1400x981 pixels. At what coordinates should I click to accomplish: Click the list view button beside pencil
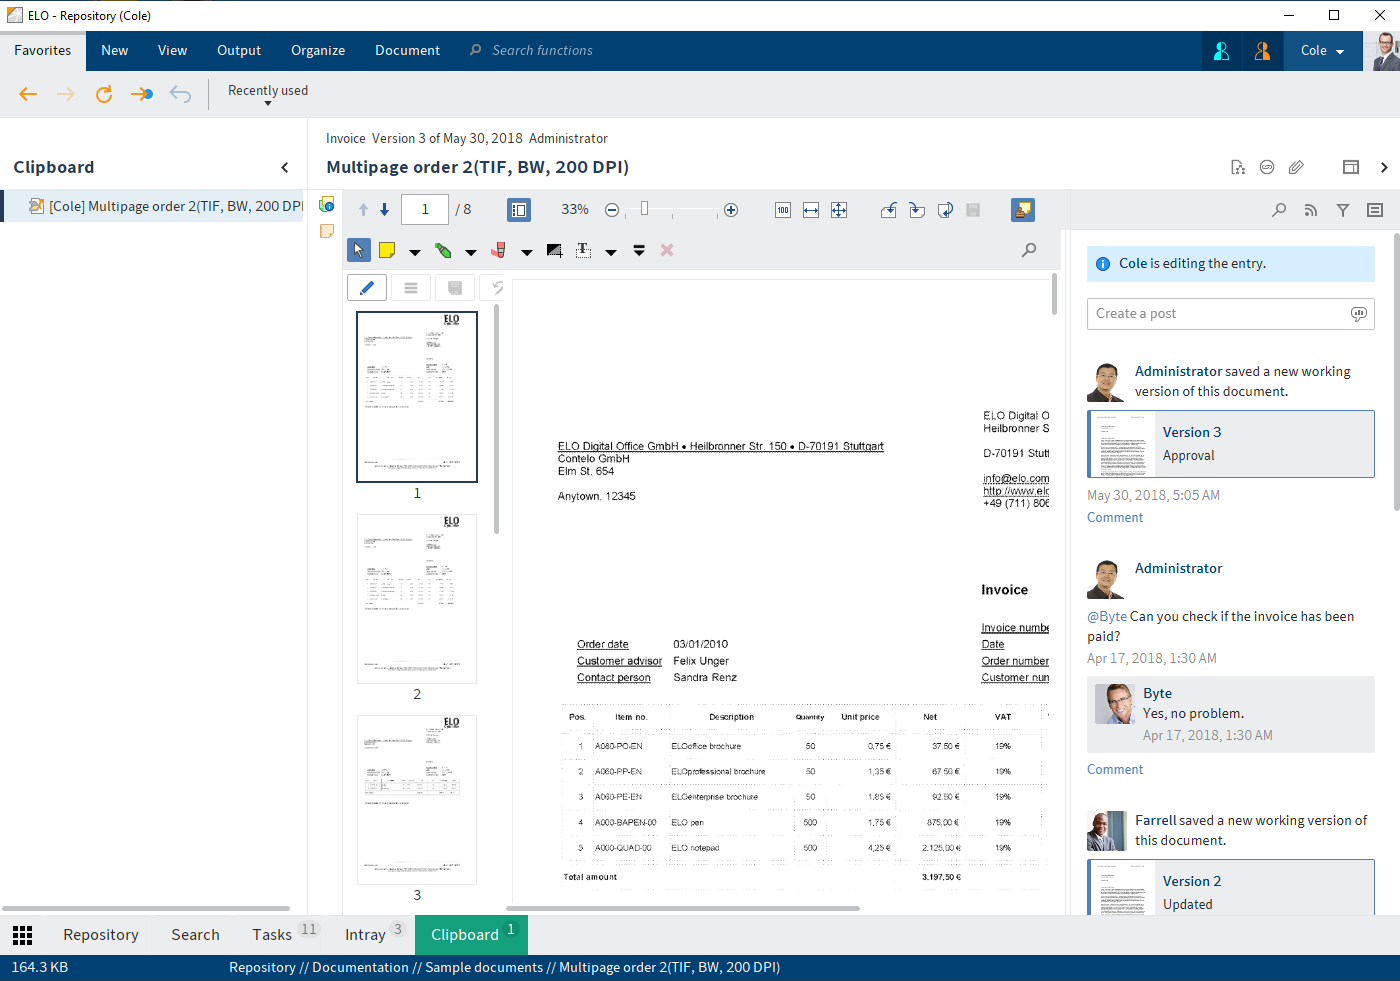pos(411,288)
